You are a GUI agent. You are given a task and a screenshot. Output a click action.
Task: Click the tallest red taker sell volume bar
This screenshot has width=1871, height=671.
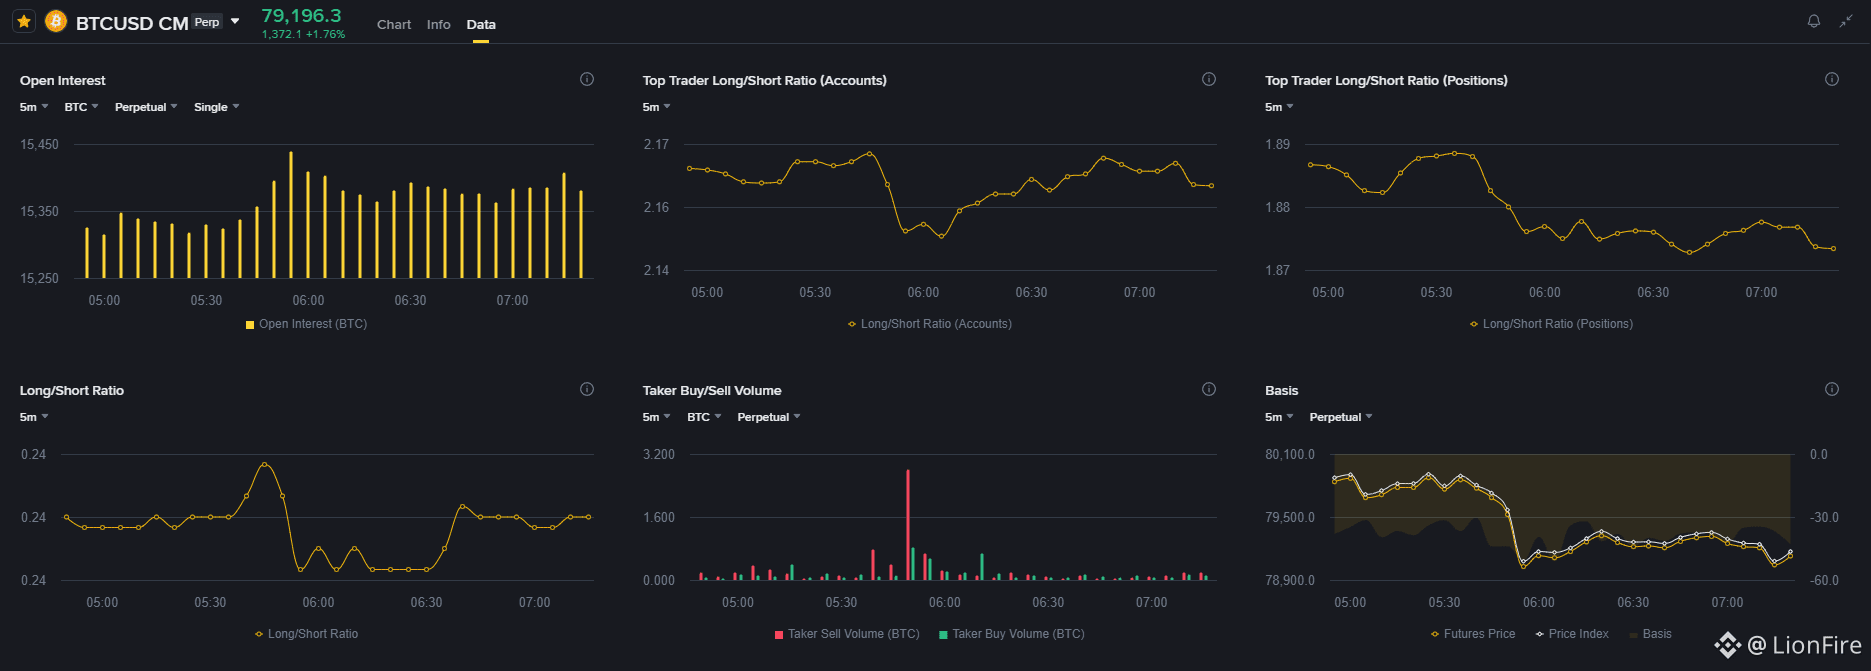tap(908, 525)
